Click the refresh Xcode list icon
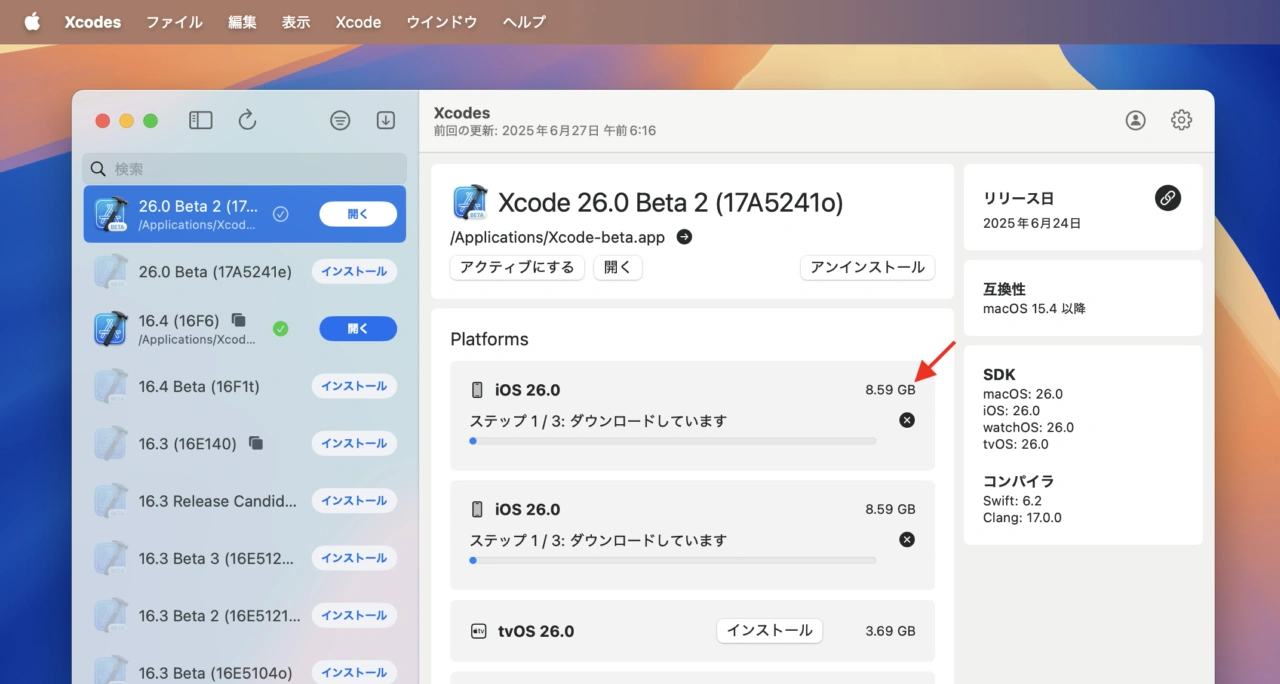Image resolution: width=1280 pixels, height=684 pixels. [x=247, y=120]
